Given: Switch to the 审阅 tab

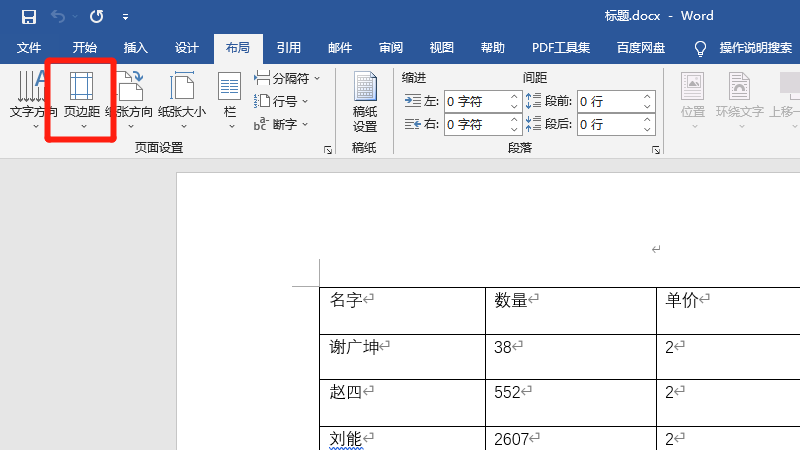Looking at the screenshot, I should [x=391, y=47].
